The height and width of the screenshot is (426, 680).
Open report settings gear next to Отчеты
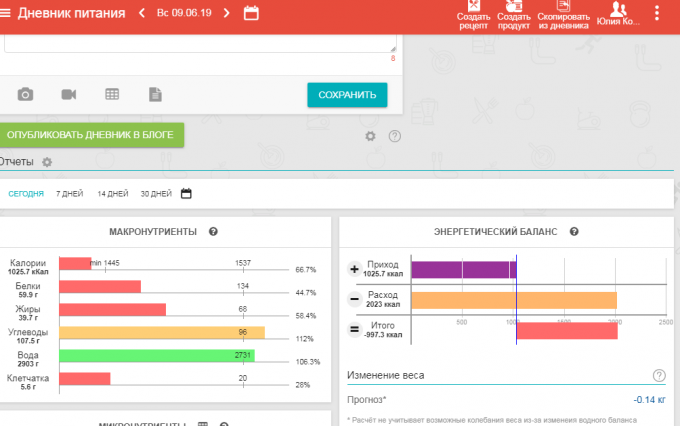46,162
